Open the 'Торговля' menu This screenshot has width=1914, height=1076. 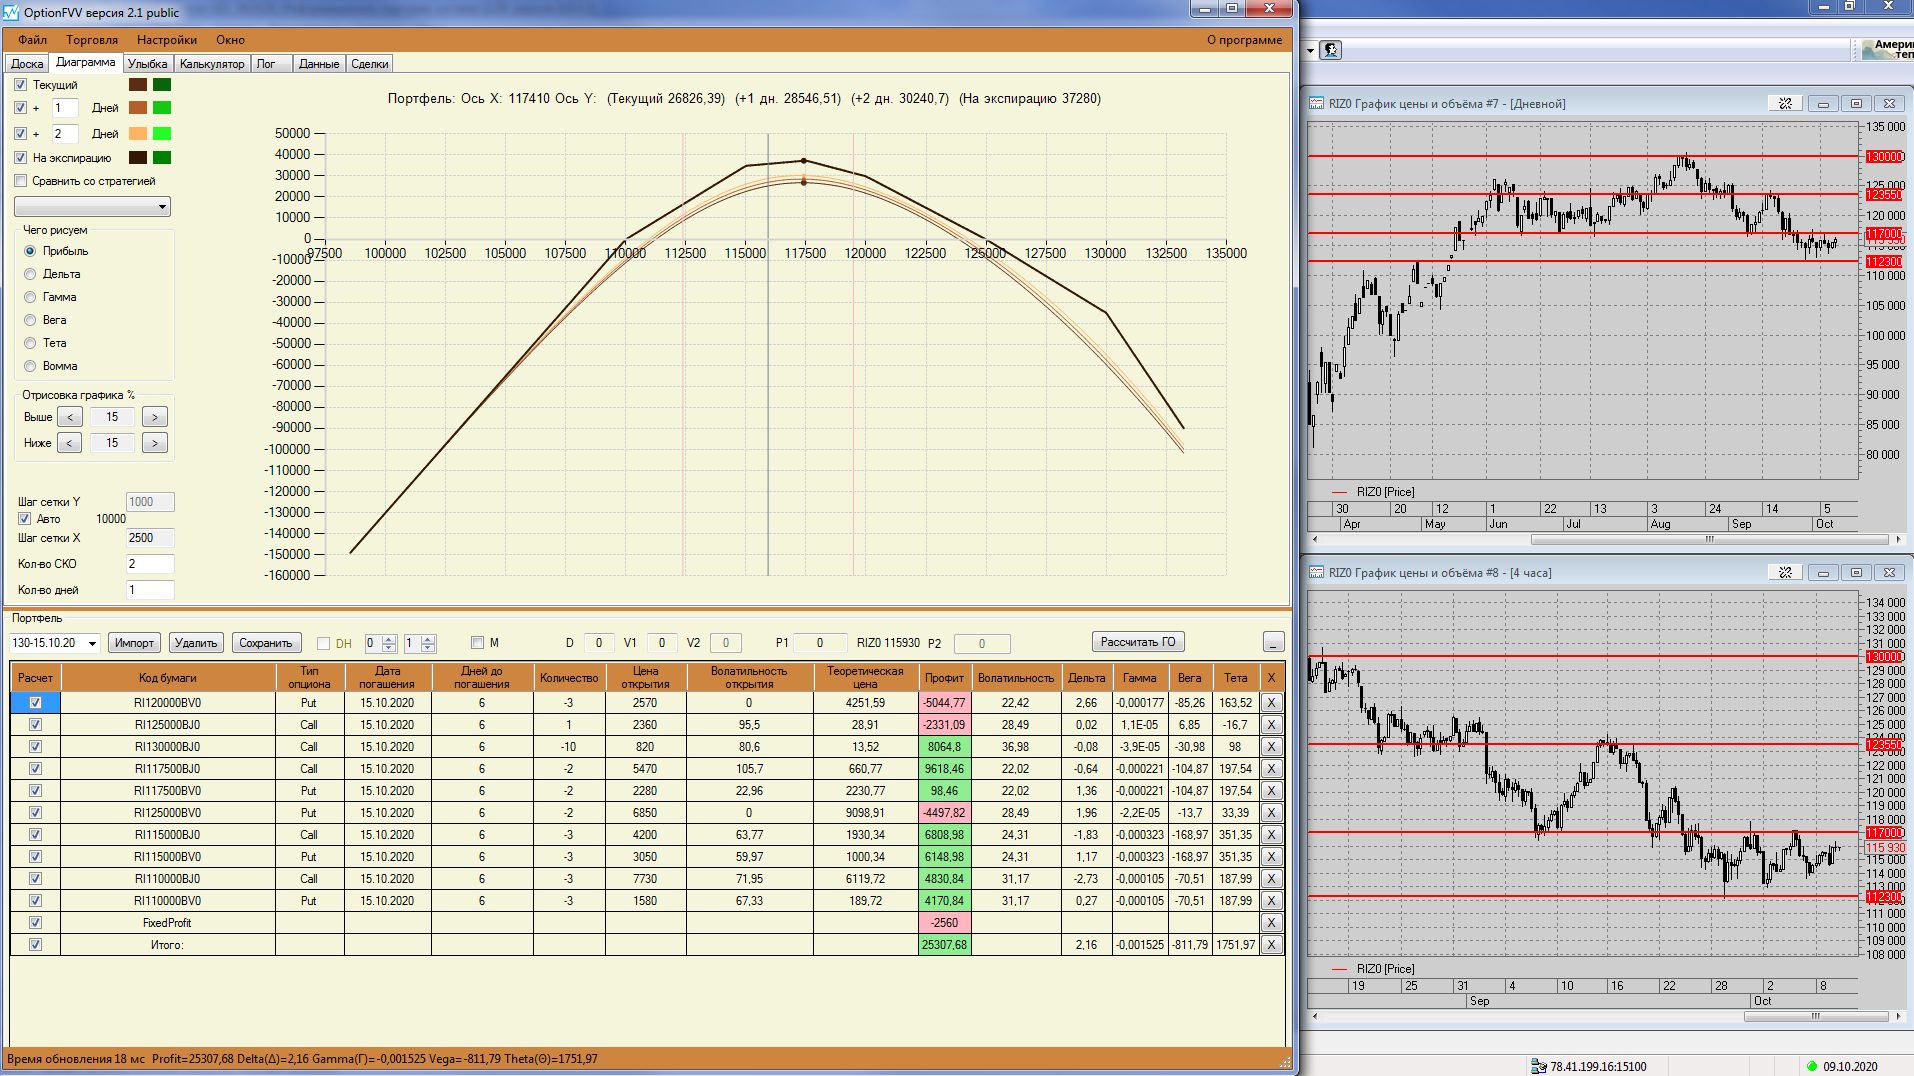coord(92,40)
